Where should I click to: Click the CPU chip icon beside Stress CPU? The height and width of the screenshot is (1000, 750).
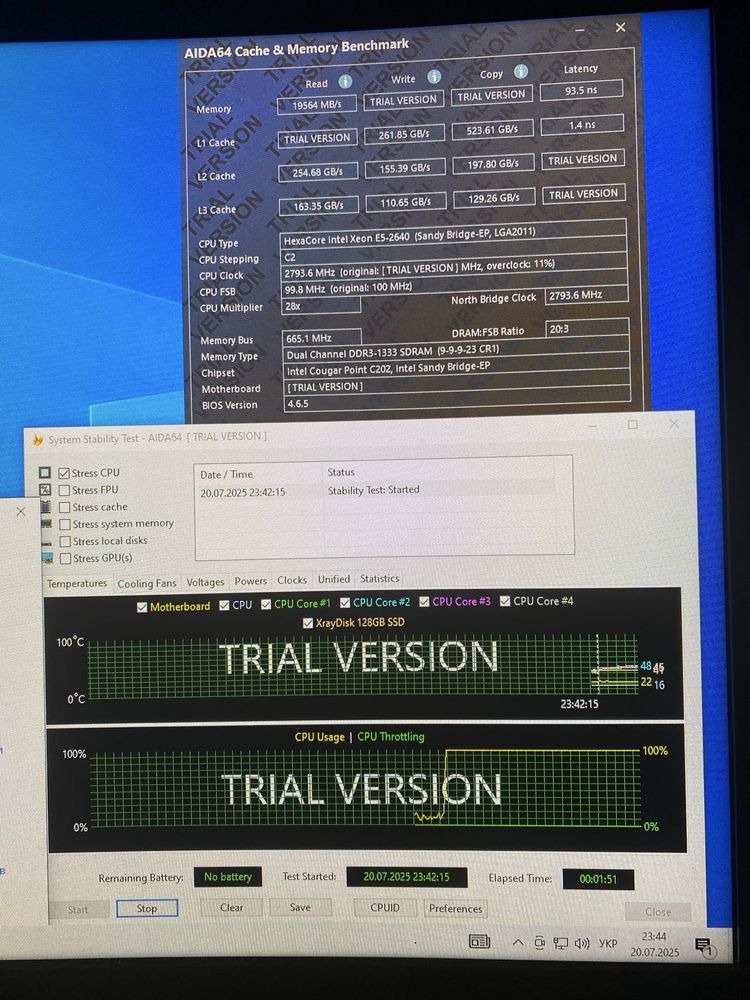(45, 473)
